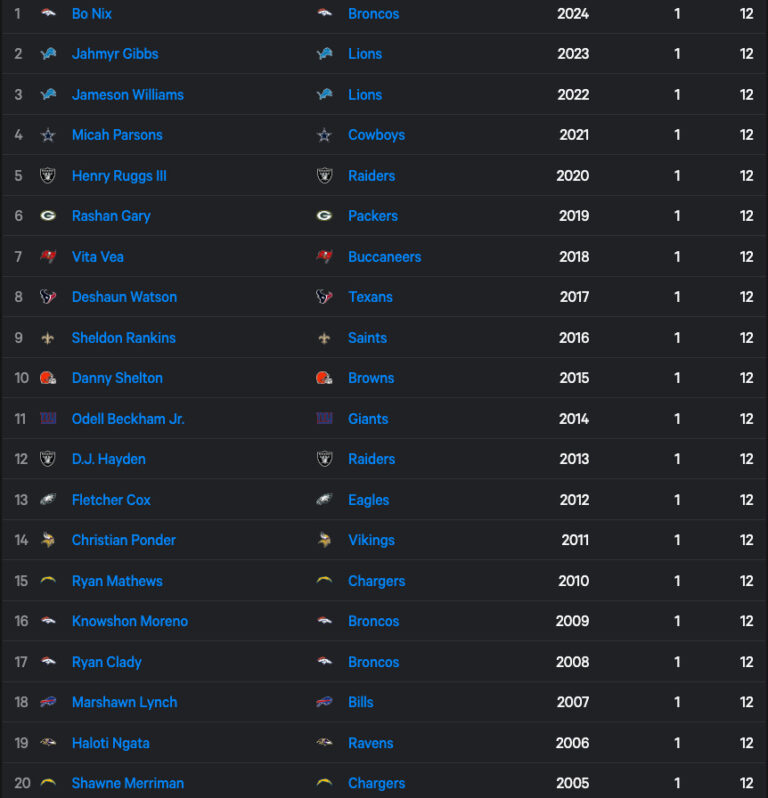This screenshot has height=798, width=768.
Task: Click the Bills logo beside Marshawn Lynch
Action: pyautogui.click(x=48, y=702)
